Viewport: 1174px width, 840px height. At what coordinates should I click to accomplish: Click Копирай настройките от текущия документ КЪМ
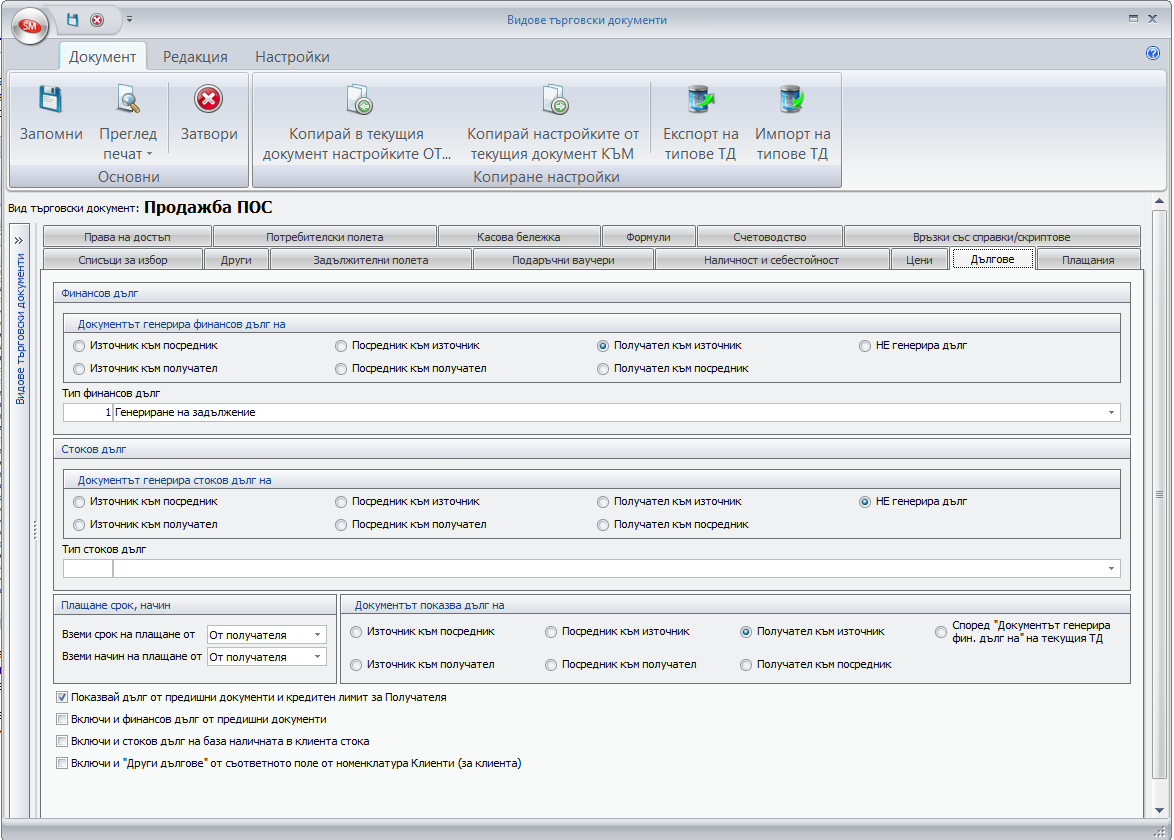[x=553, y=121]
